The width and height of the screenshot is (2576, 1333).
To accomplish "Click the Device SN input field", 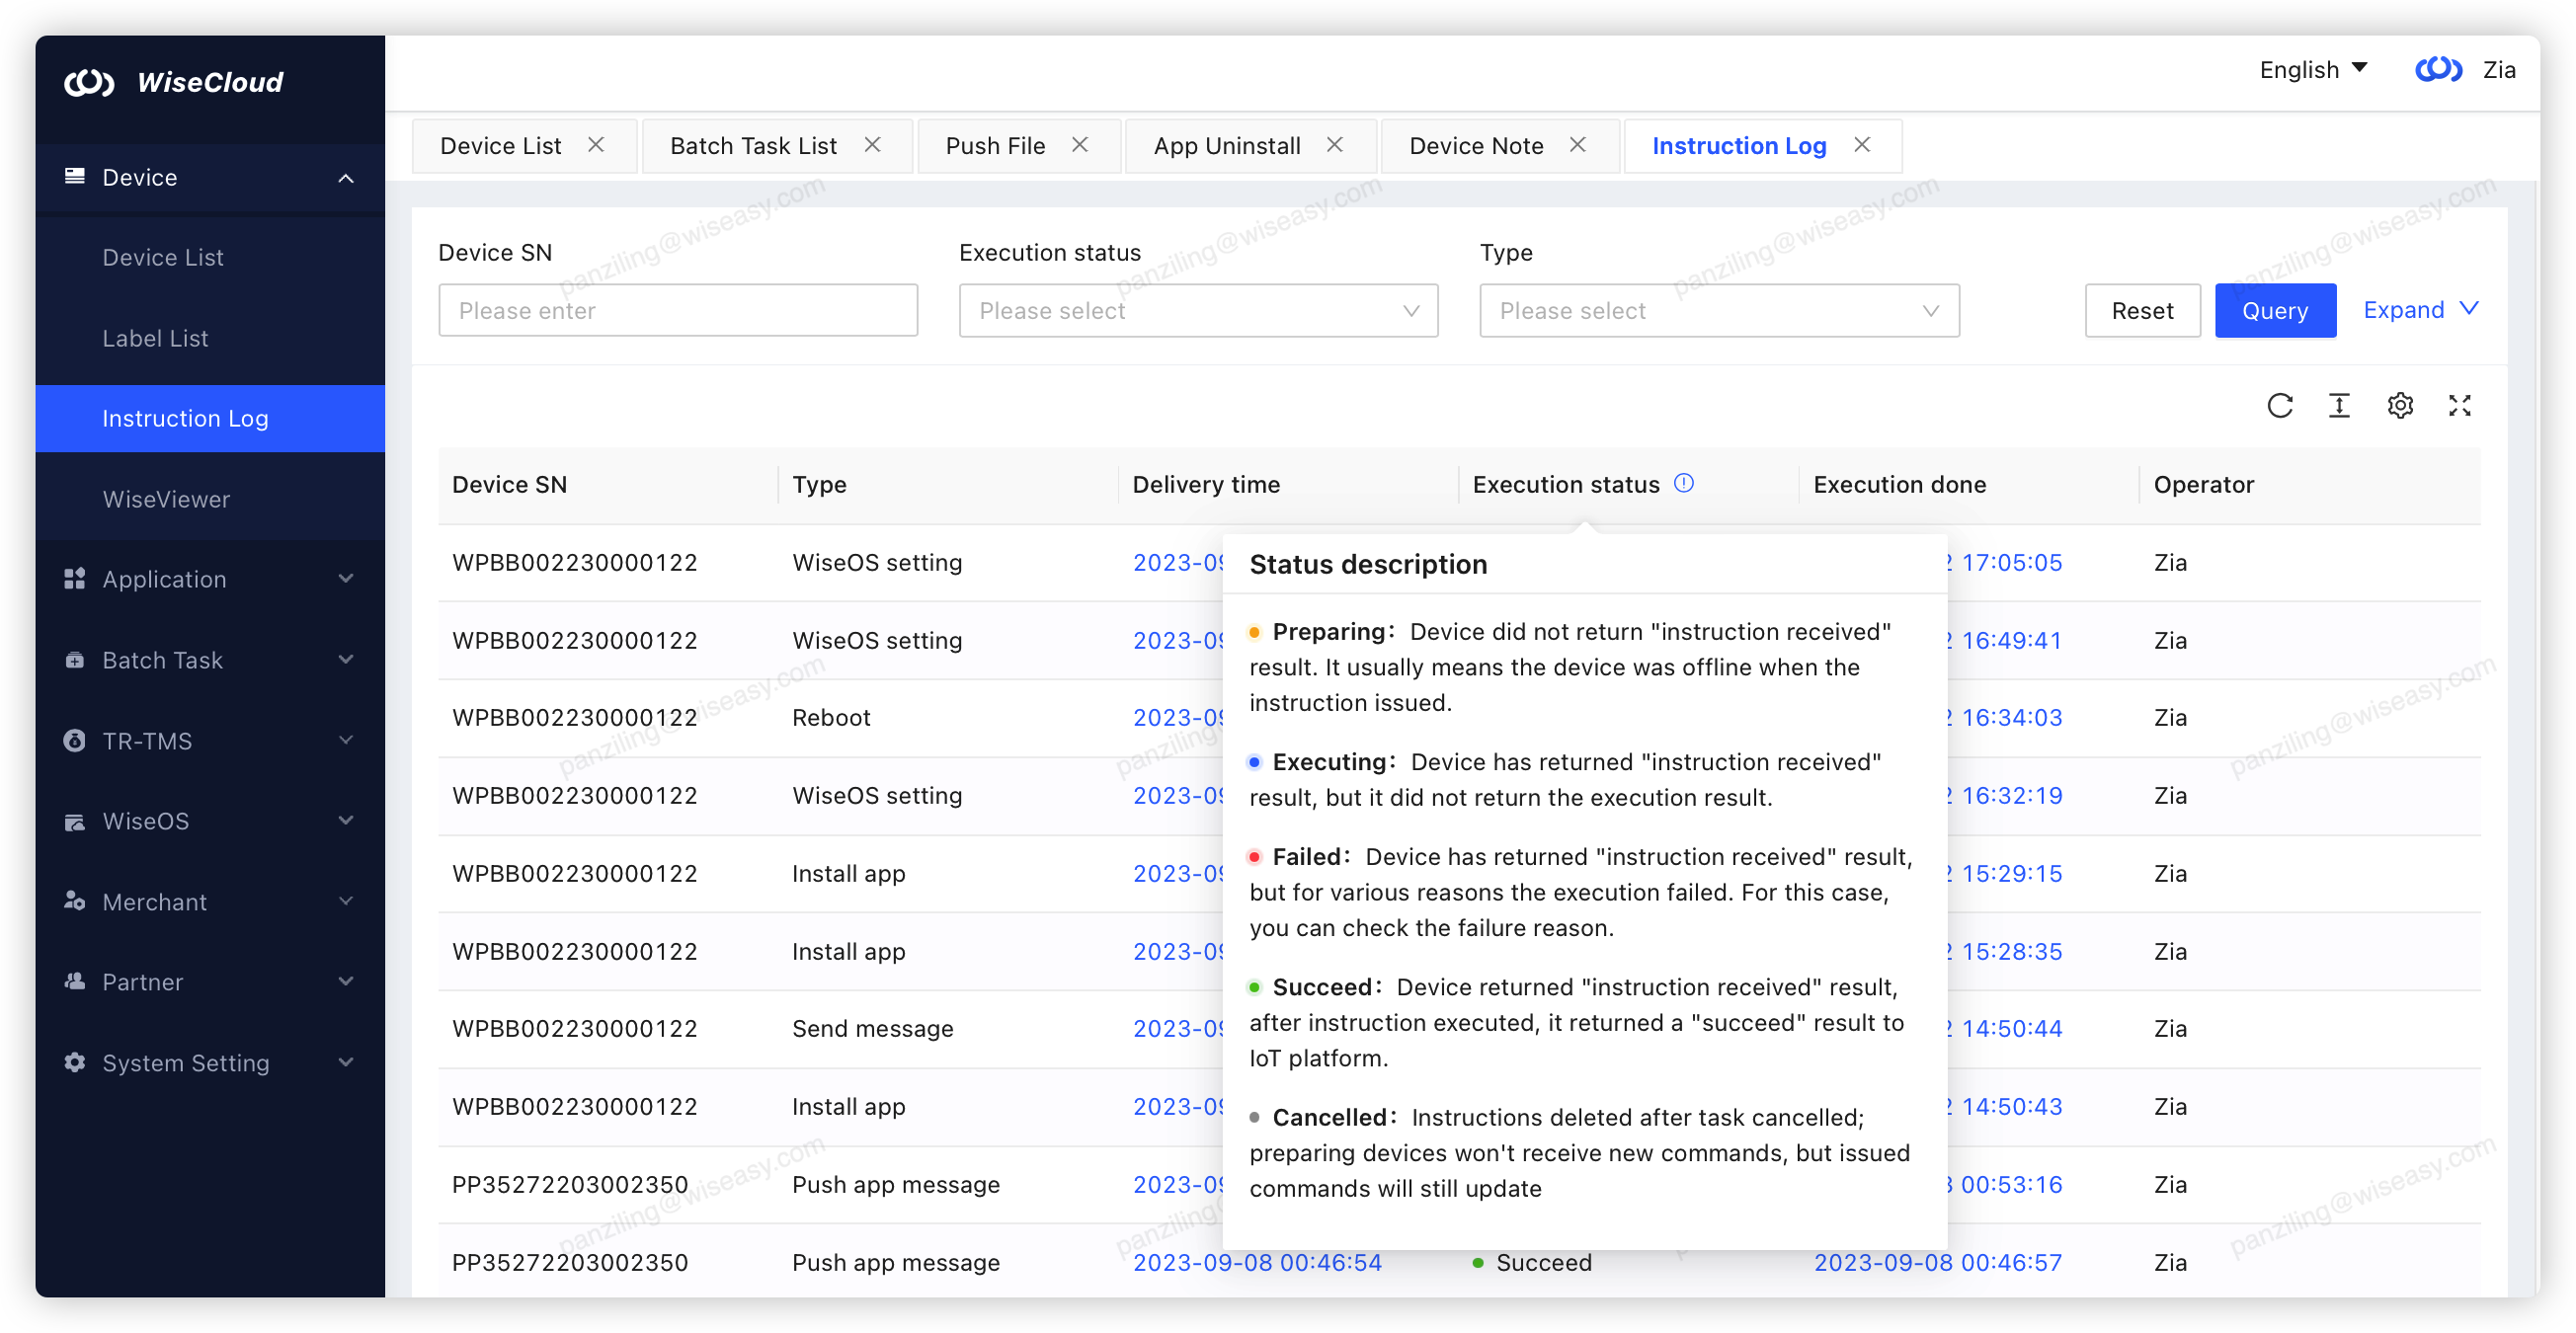I will 677,311.
